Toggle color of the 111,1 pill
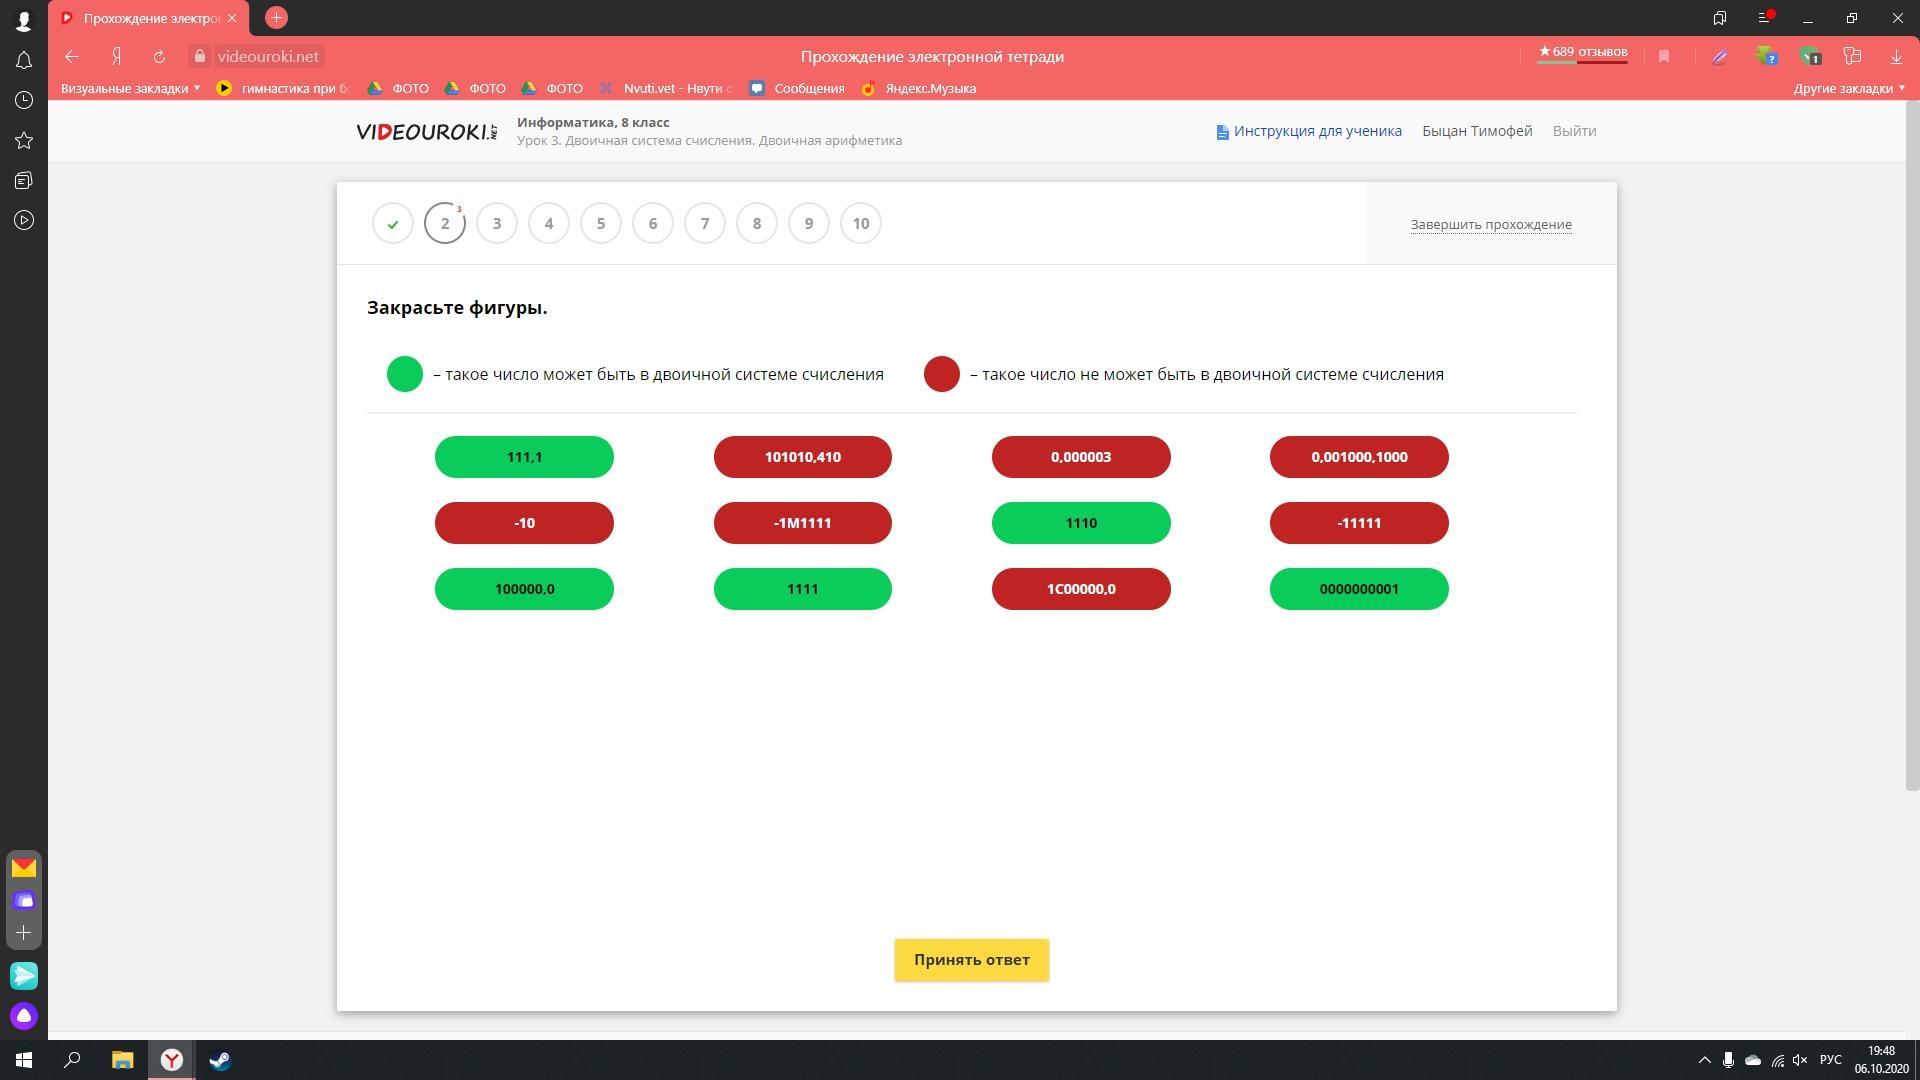 524,457
